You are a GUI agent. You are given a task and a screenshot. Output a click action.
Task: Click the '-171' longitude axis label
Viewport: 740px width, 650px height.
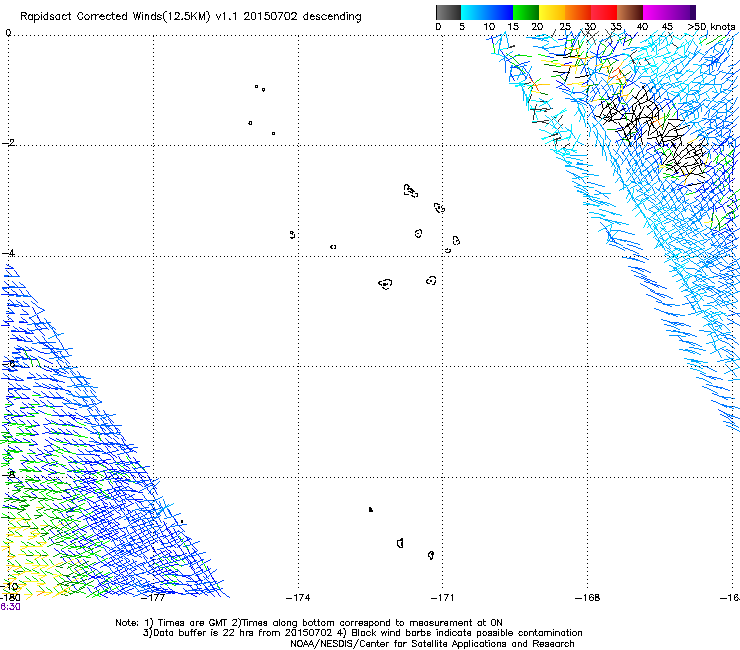[x=443, y=598]
